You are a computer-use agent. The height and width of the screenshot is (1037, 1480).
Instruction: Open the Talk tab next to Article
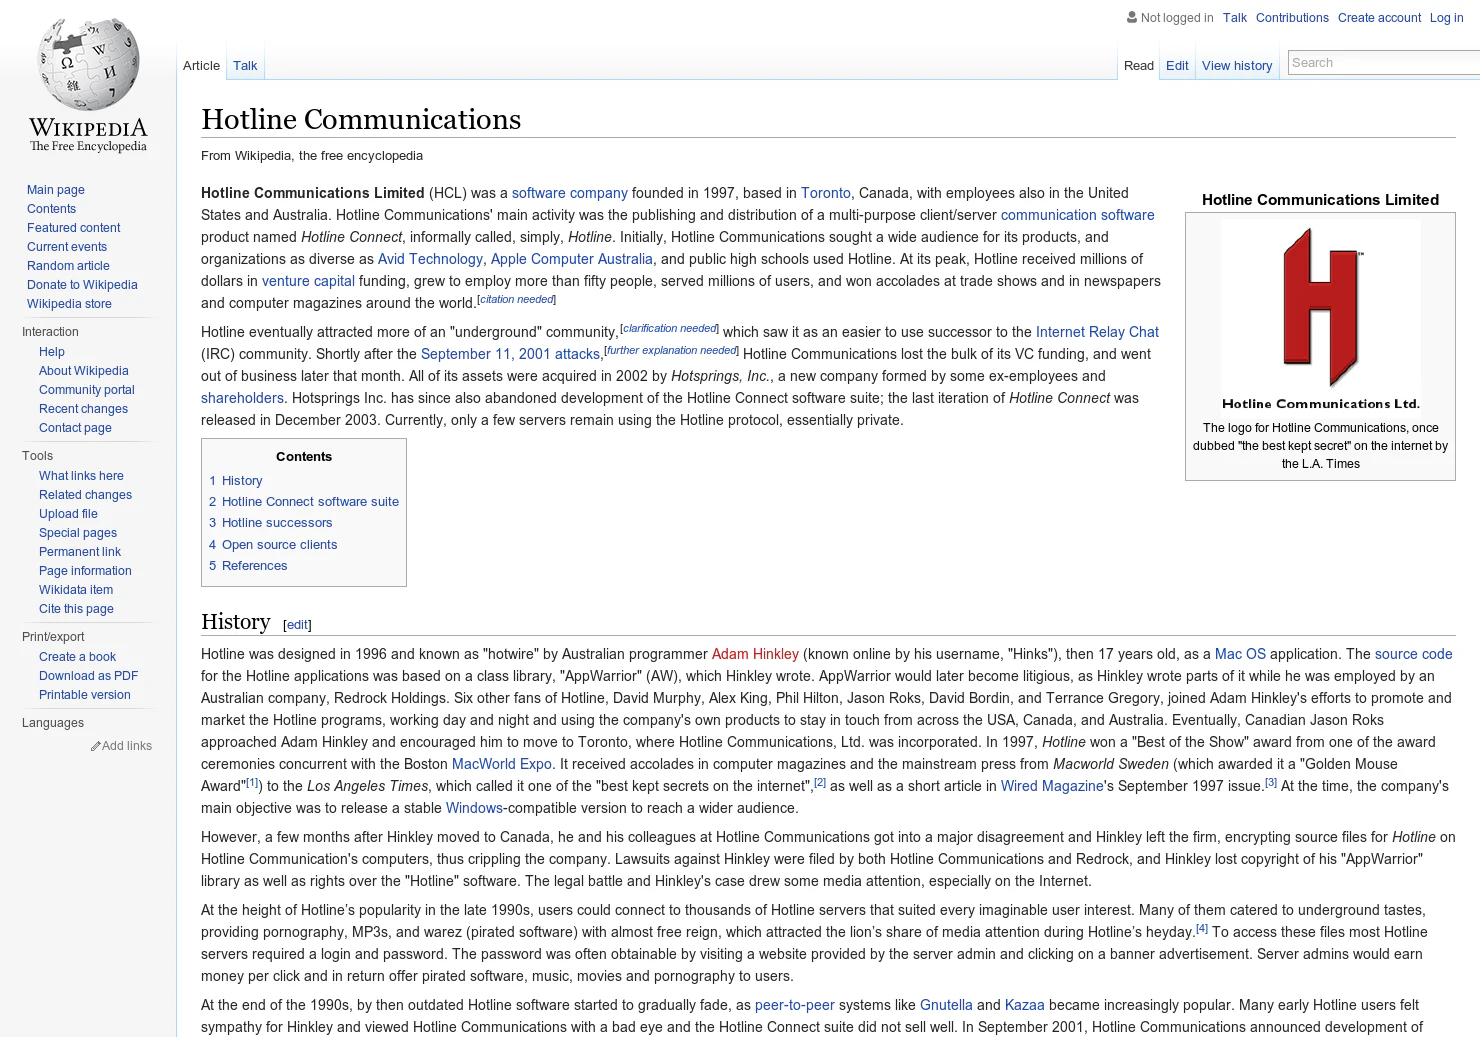pyautogui.click(x=245, y=66)
